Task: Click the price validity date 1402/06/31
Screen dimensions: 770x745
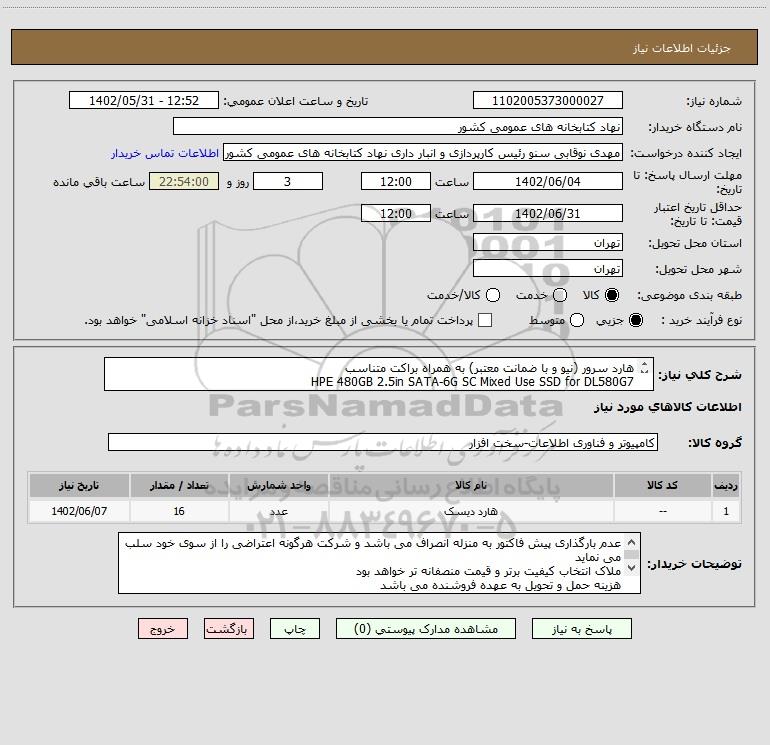Action: click(x=548, y=214)
